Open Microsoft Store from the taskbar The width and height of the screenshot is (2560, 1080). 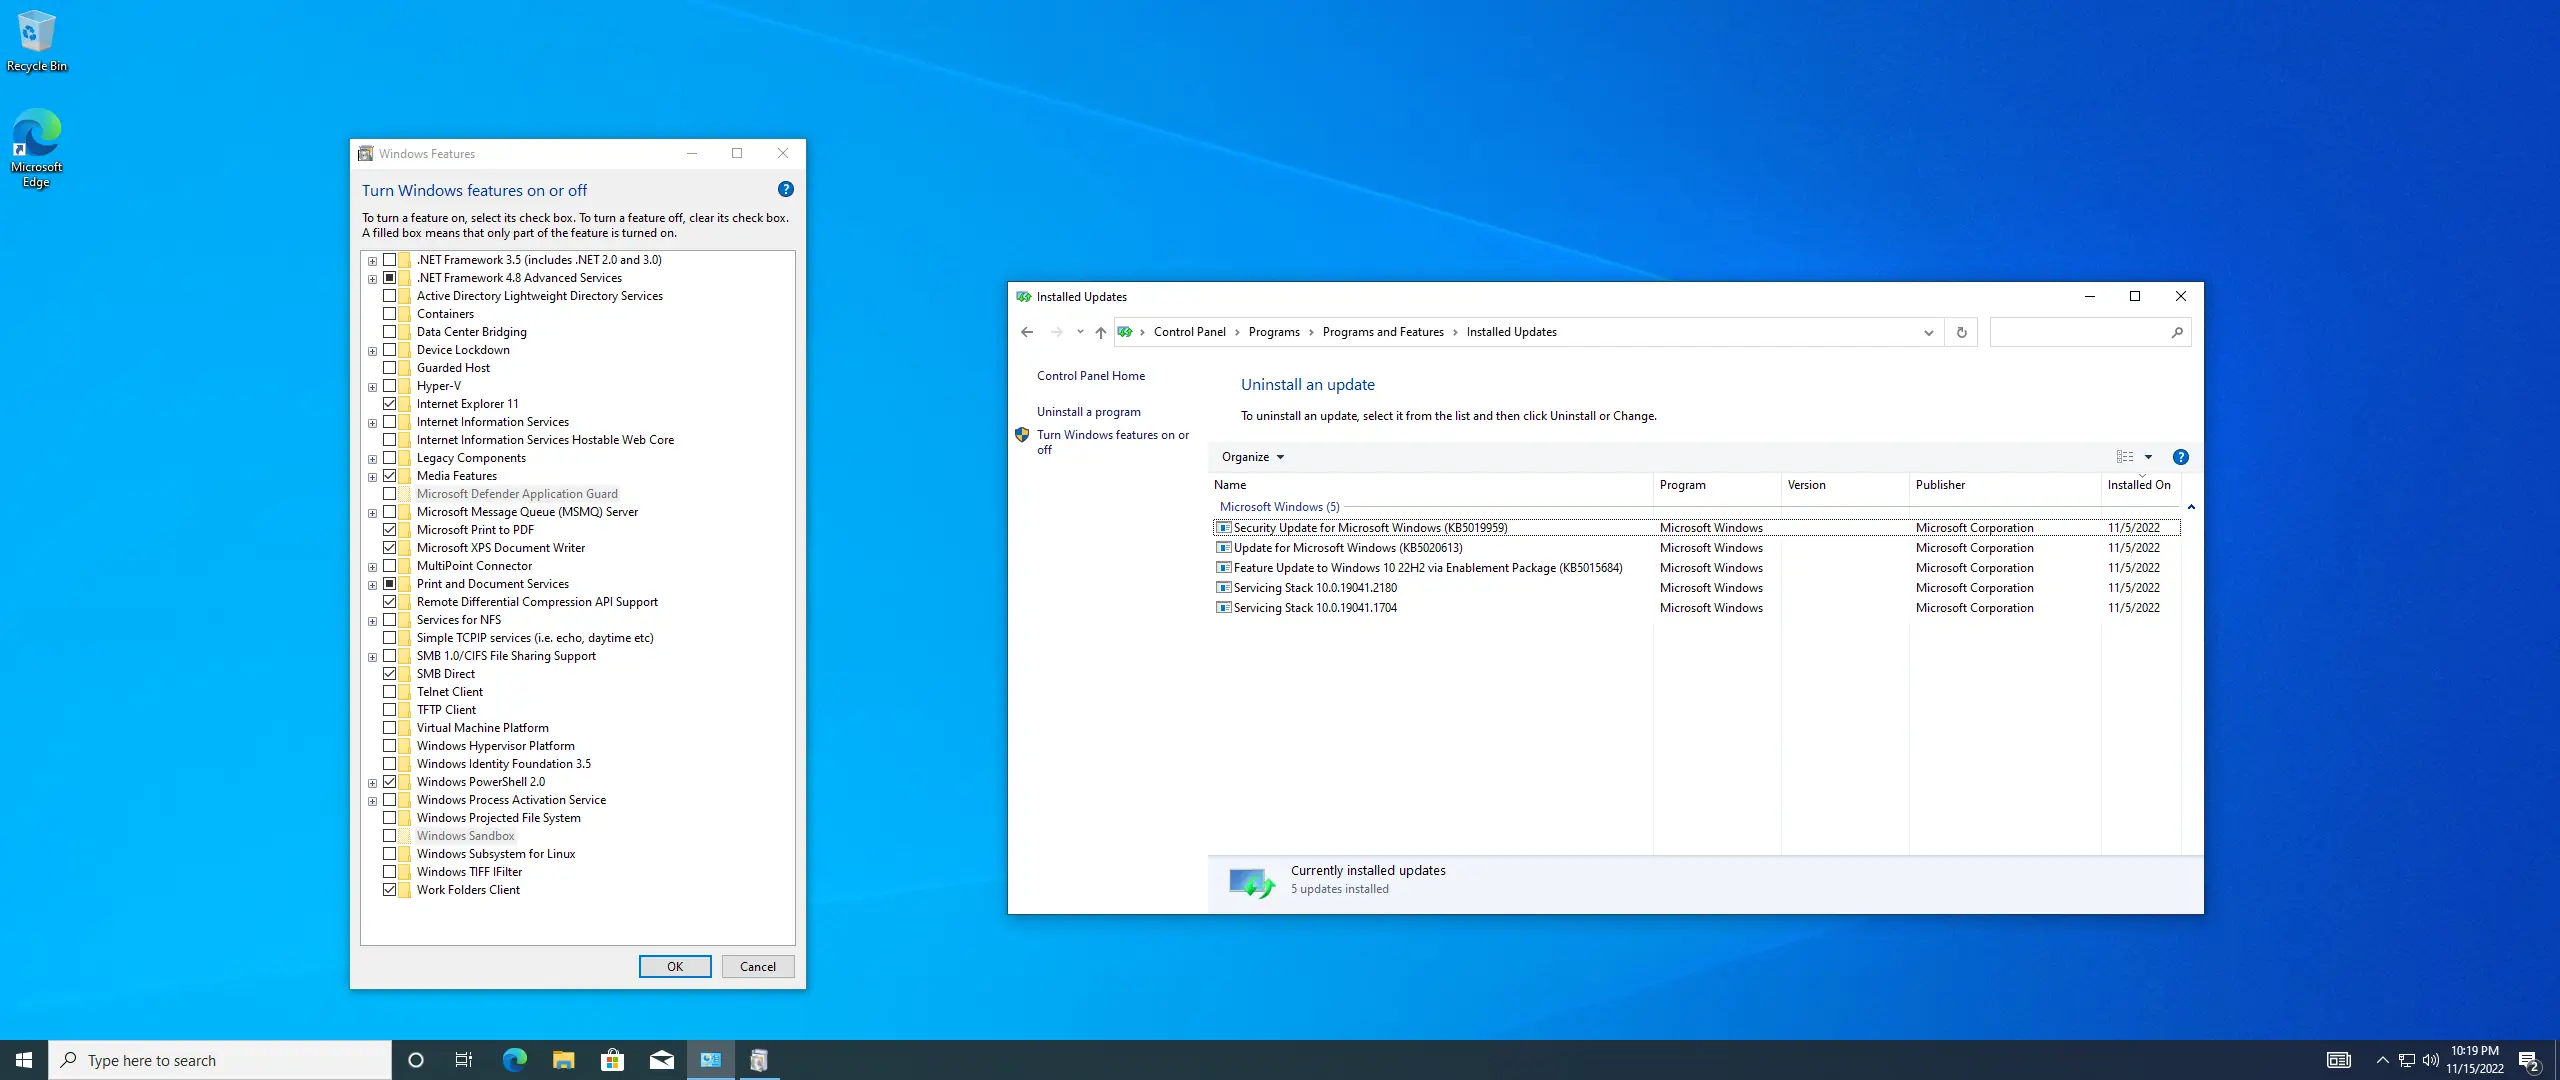[x=612, y=1060]
